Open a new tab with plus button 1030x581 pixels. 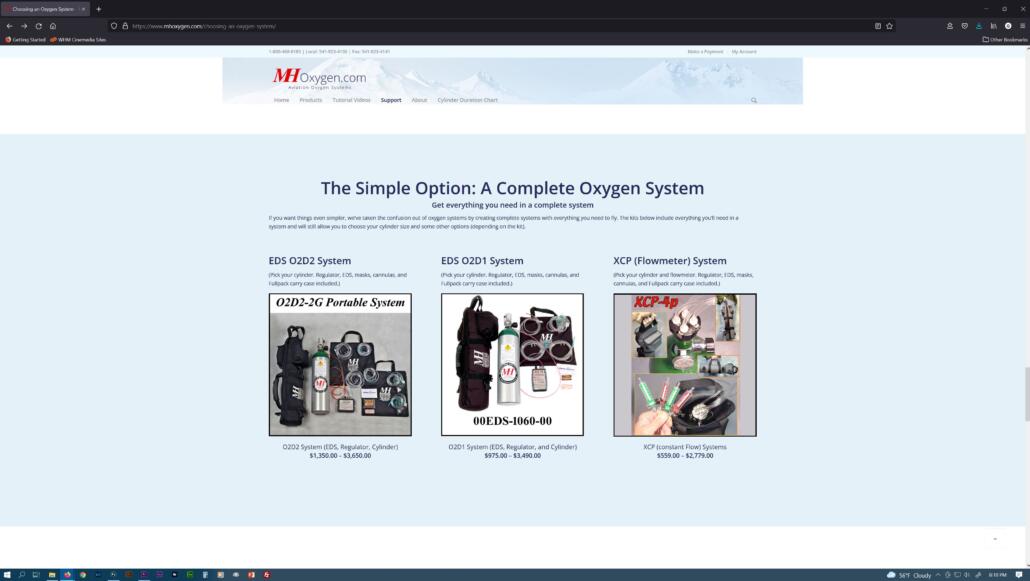[x=99, y=9]
